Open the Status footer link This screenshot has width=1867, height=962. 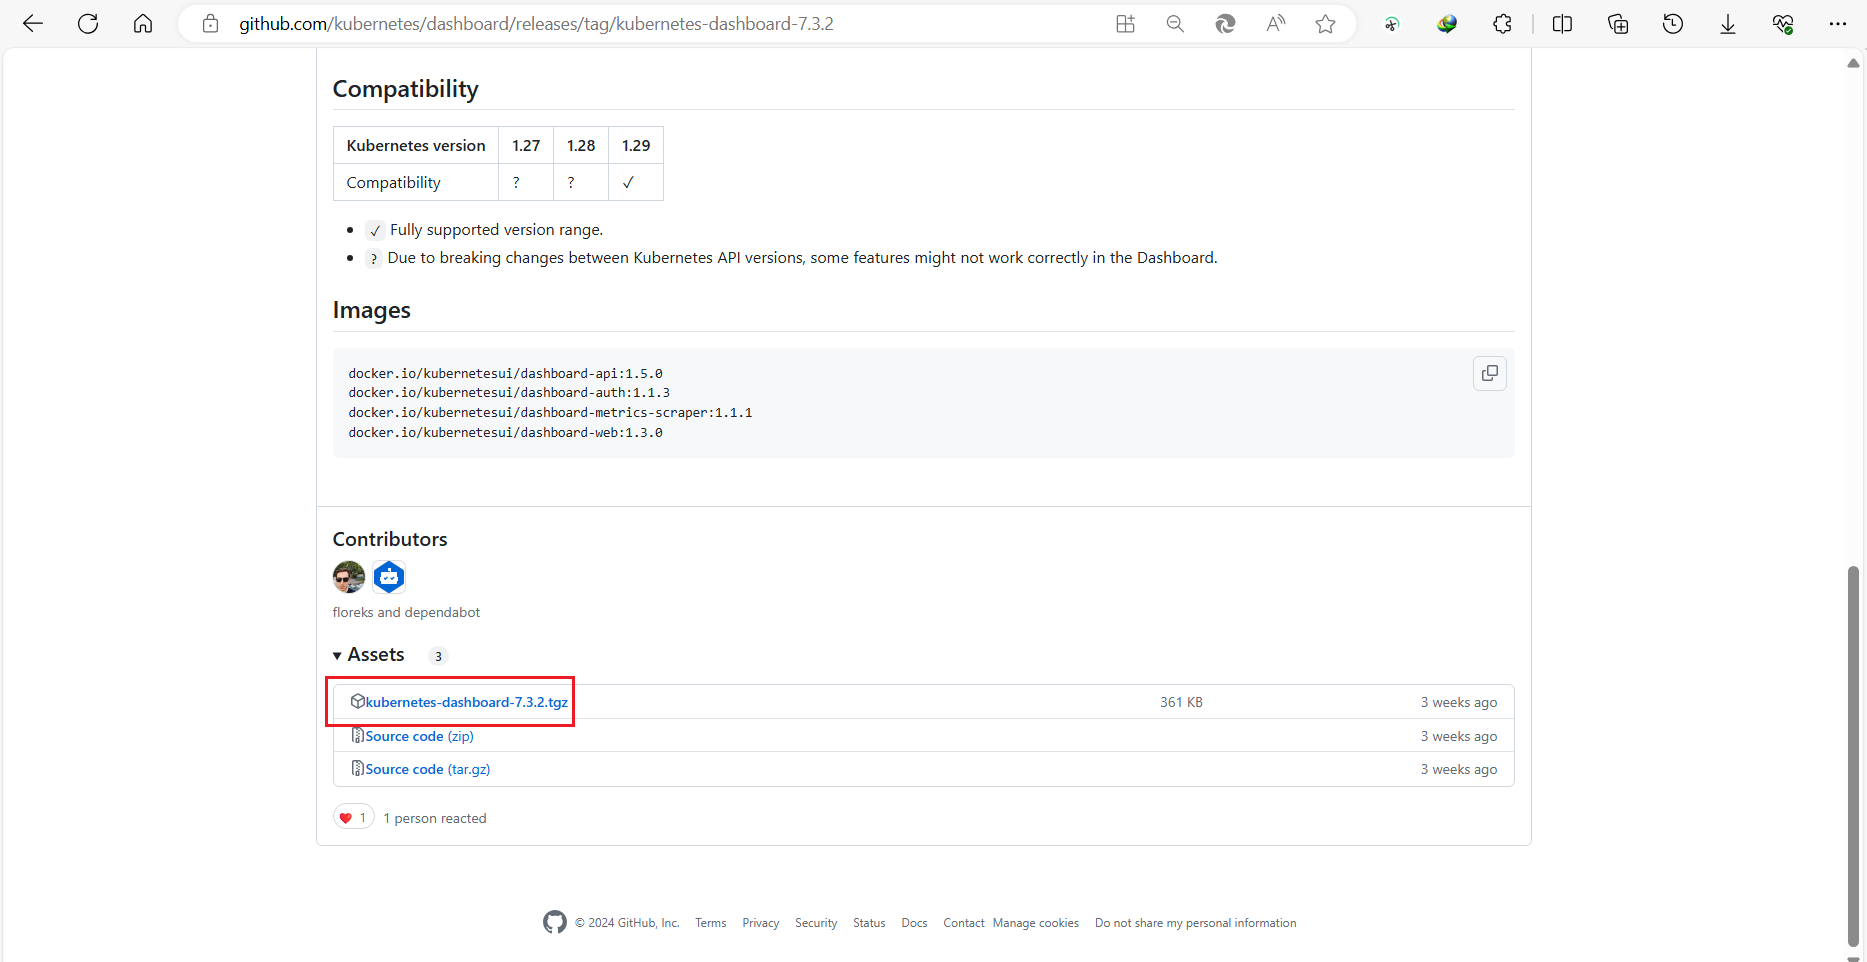869,923
